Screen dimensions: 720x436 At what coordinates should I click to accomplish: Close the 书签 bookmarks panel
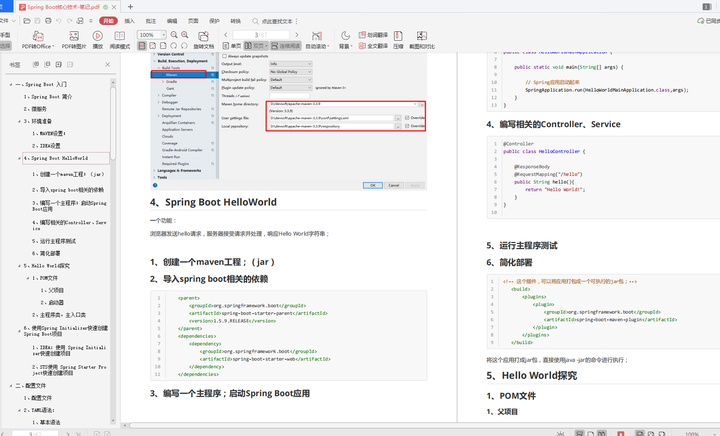[107, 64]
